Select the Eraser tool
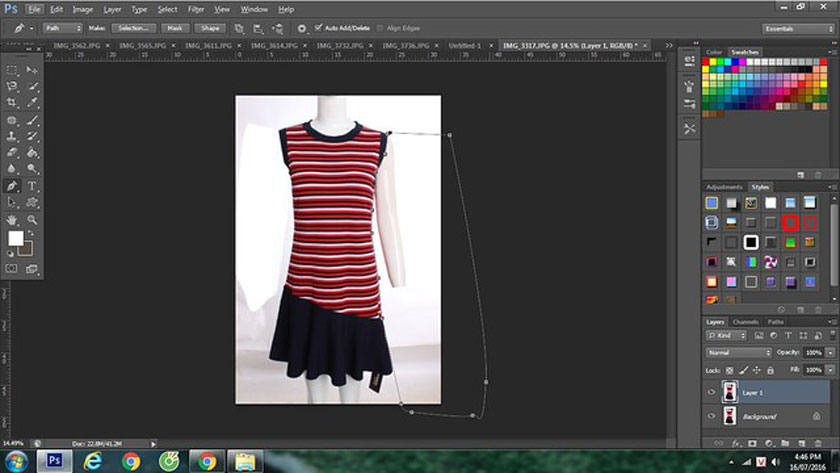 tap(12, 153)
